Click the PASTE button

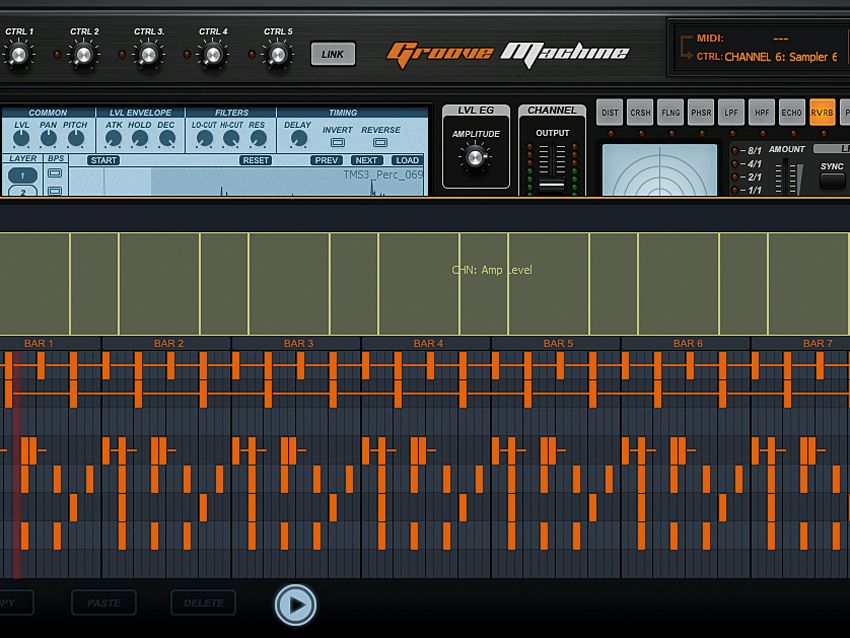pos(104,603)
